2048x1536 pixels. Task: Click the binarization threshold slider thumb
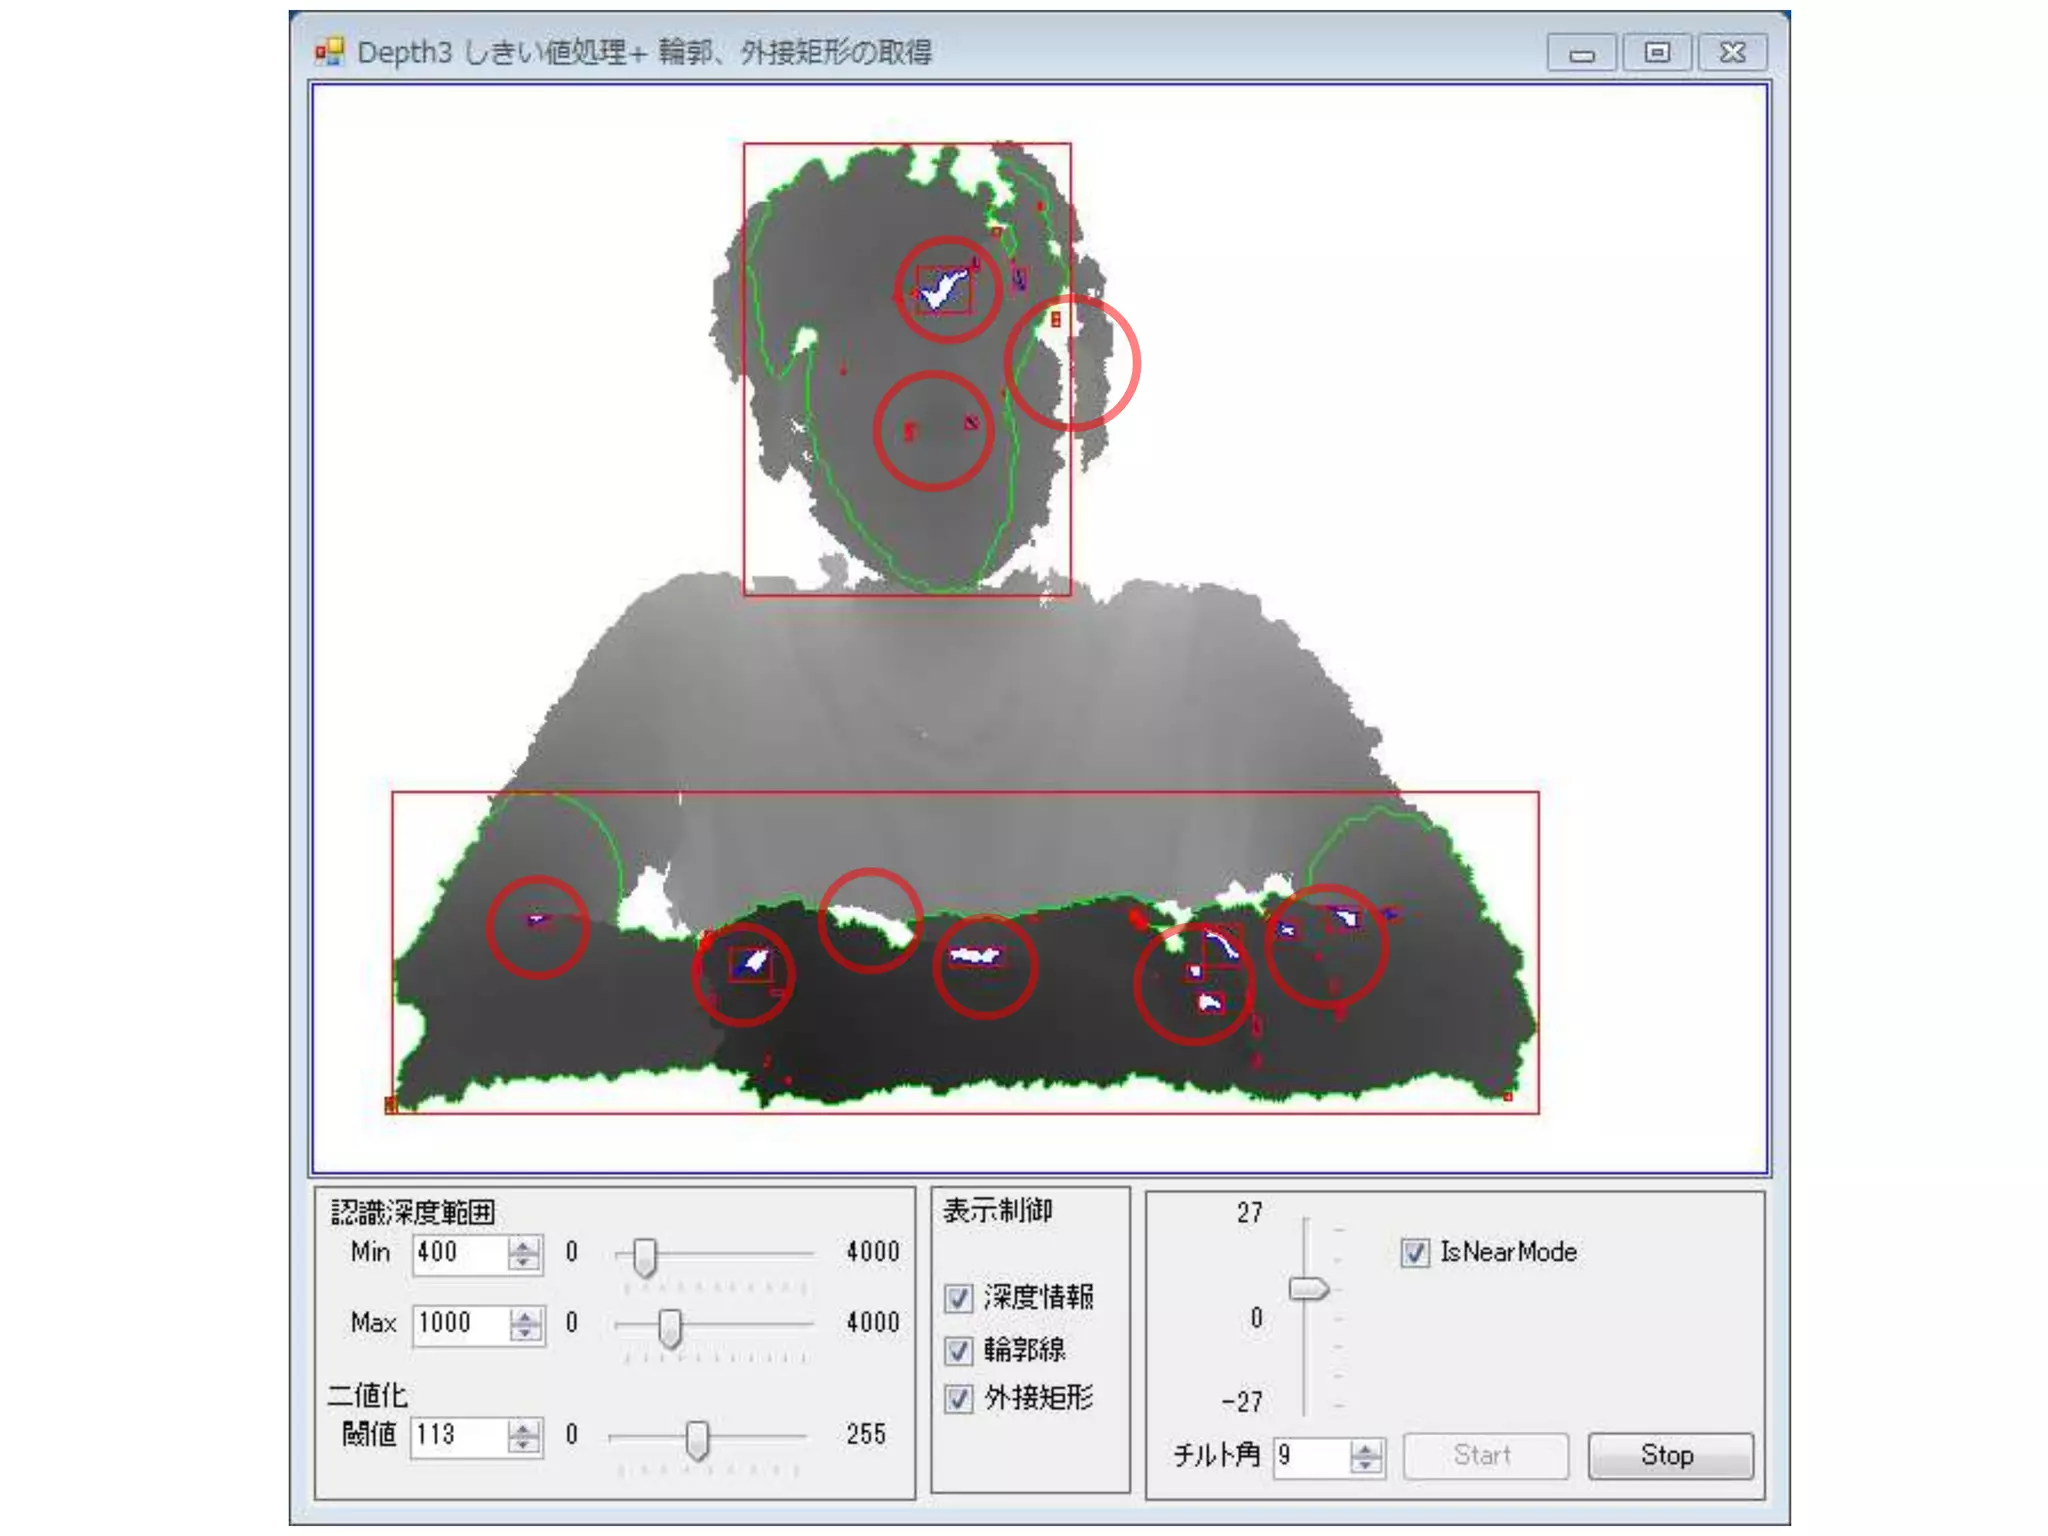[x=697, y=1439]
